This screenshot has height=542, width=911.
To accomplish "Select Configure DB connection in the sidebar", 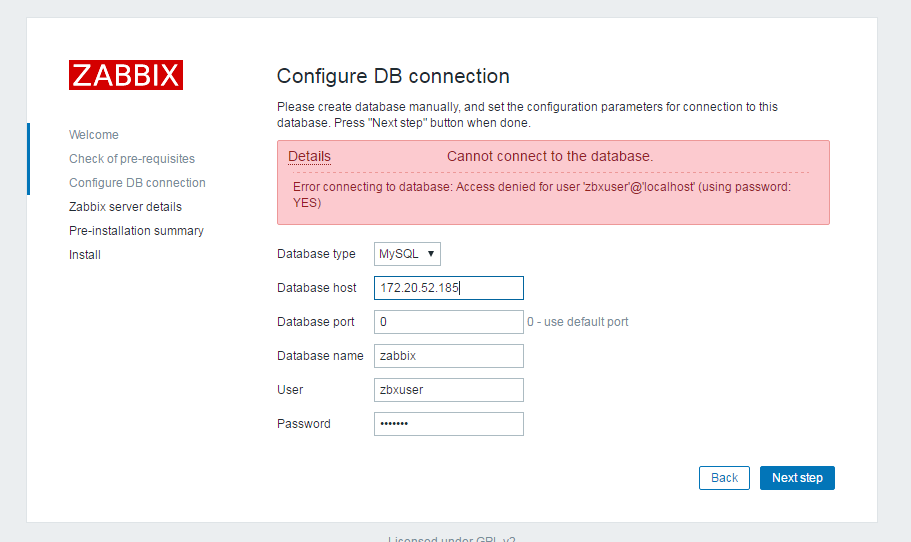I will pos(137,183).
